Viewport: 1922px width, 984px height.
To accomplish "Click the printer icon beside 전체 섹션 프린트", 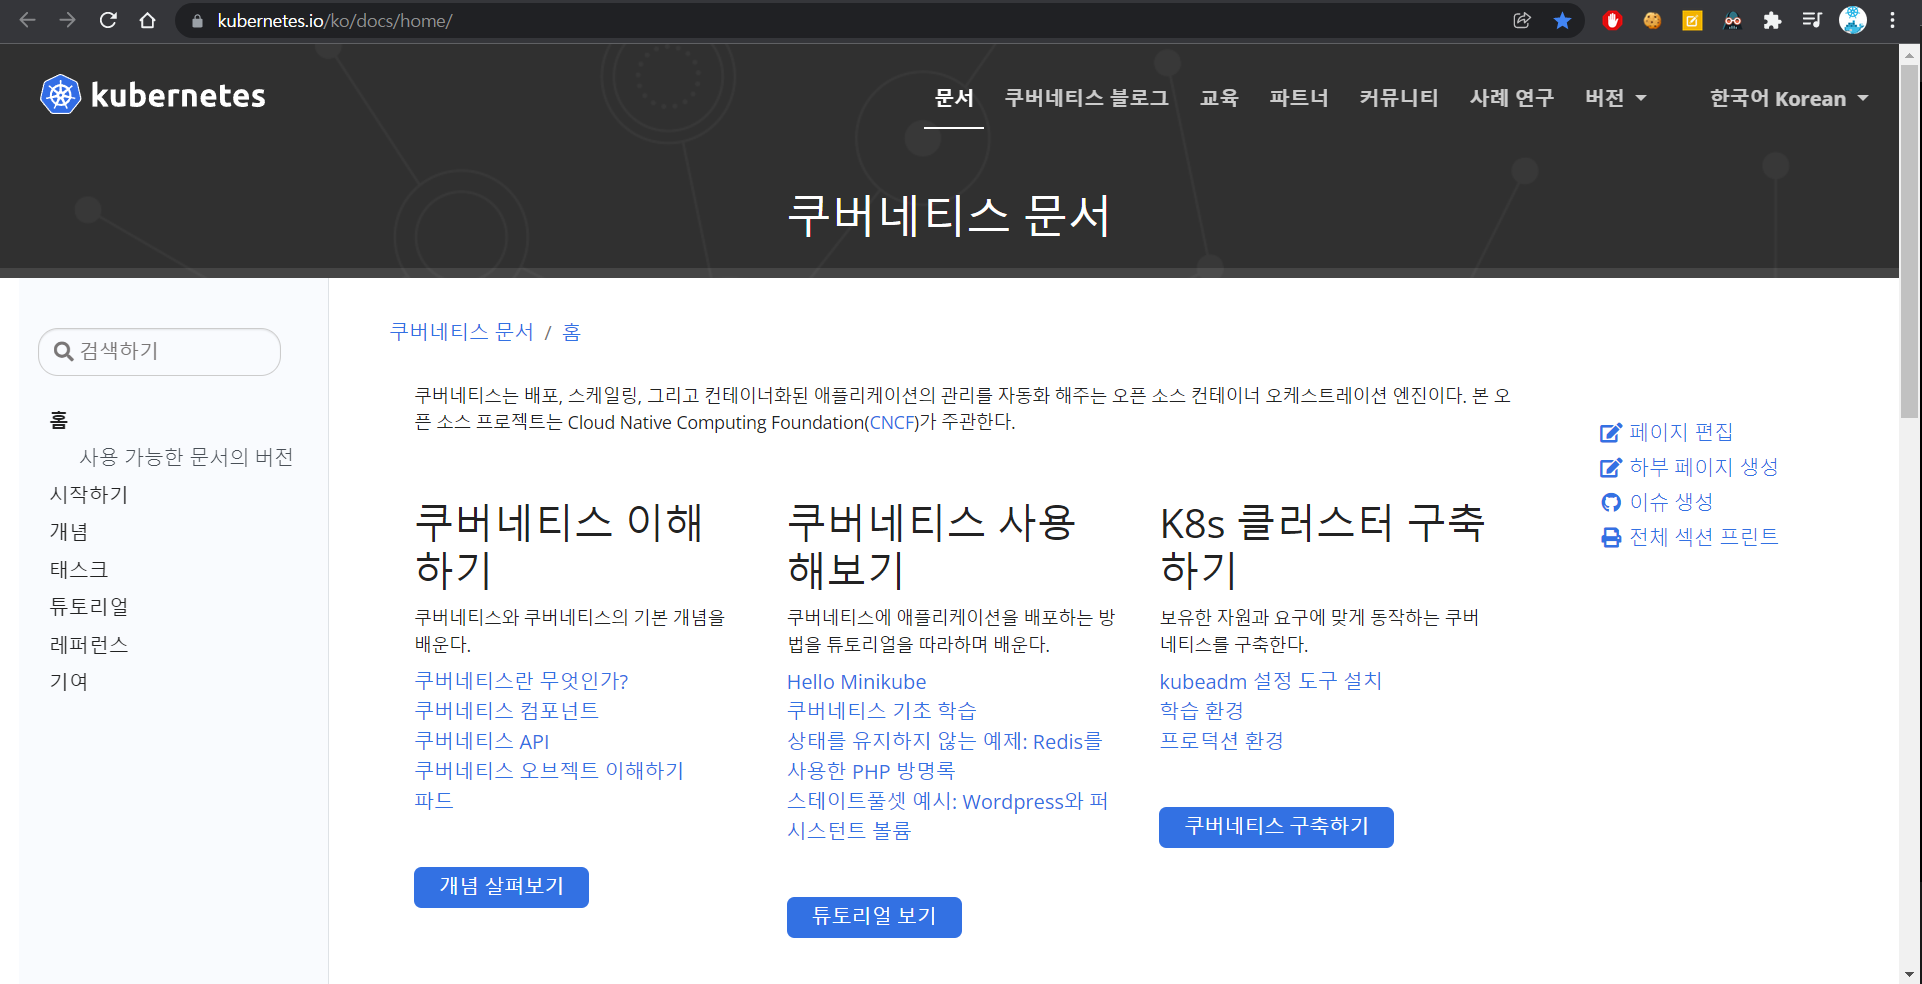I will pyautogui.click(x=1610, y=538).
